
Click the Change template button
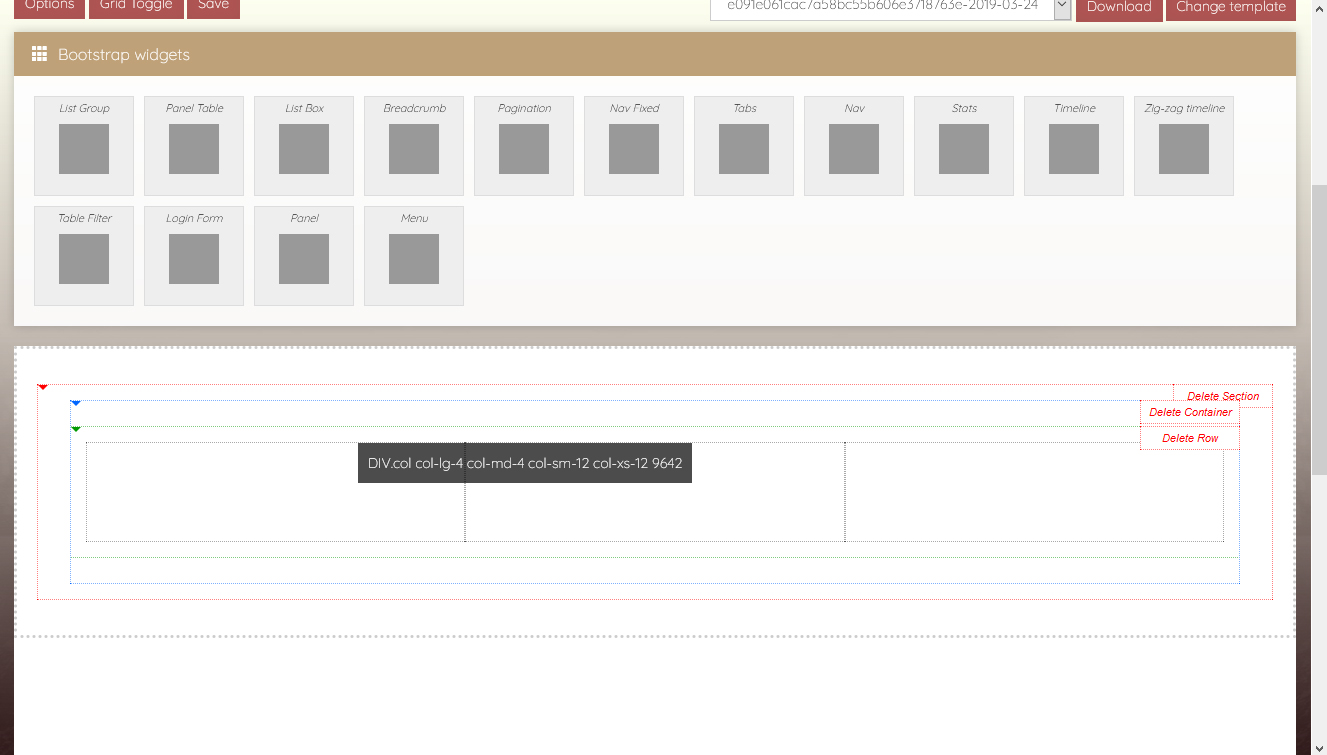1230,7
